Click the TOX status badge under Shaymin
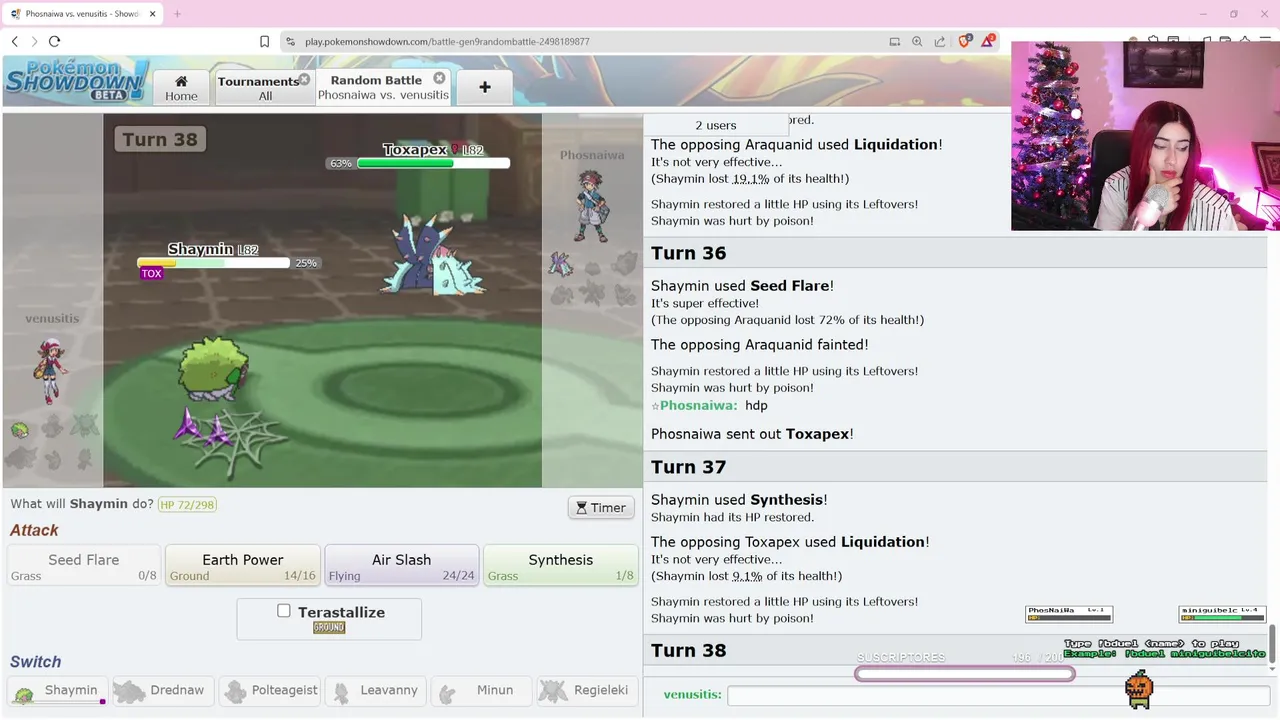Screen dimensions: 1280x720 coord(151,273)
